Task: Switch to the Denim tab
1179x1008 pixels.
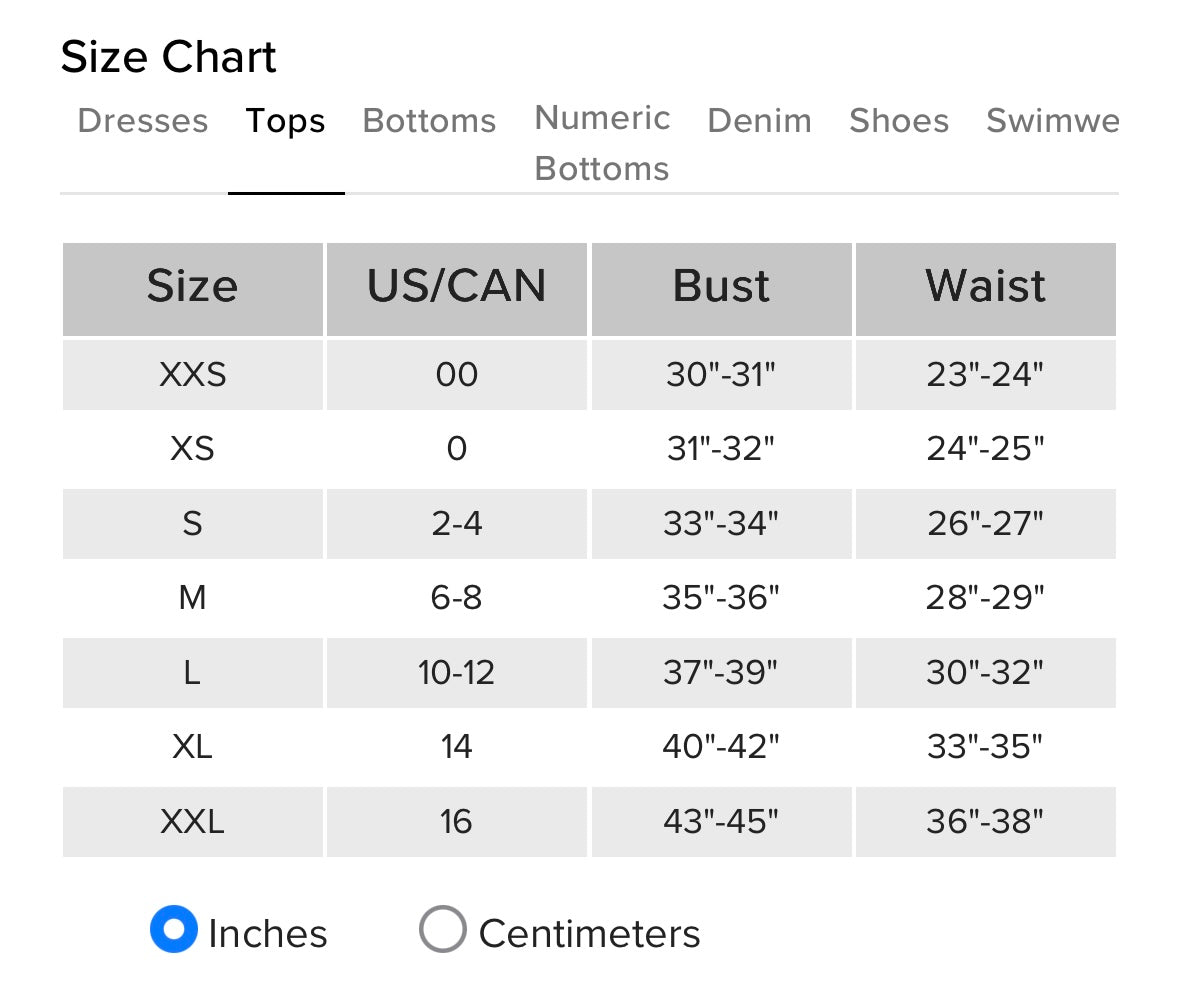Action: coord(759,120)
